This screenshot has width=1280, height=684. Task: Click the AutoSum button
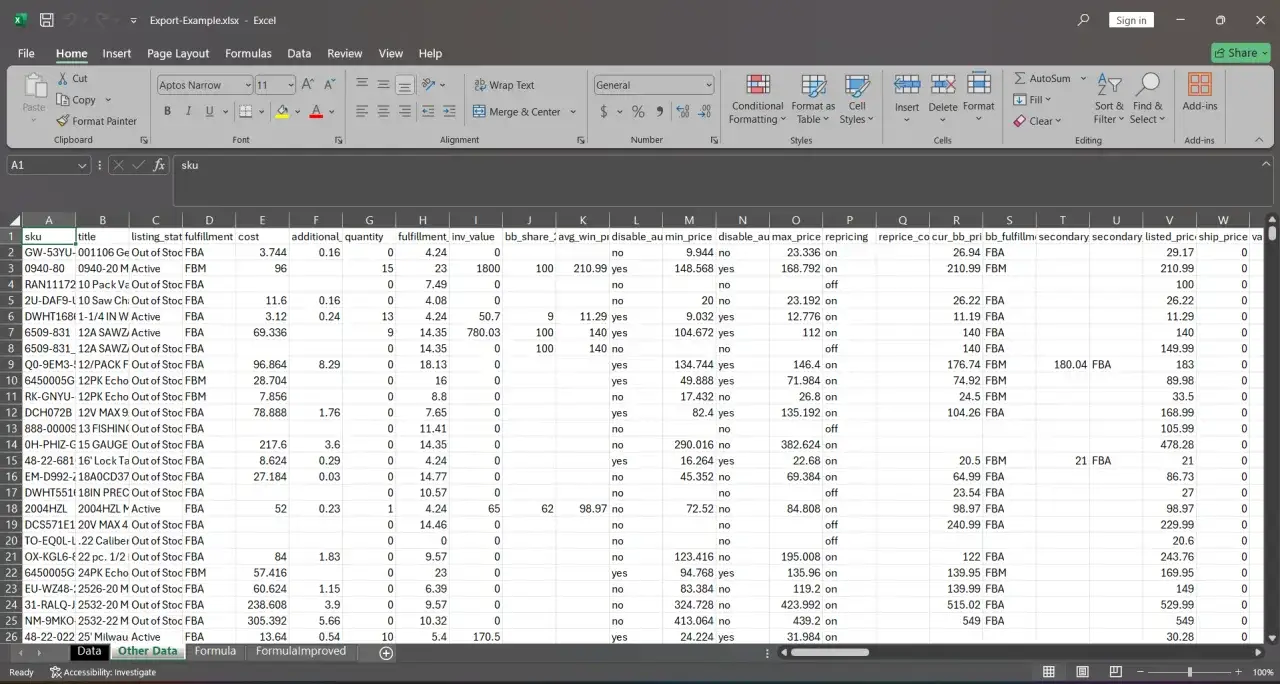tap(1042, 78)
